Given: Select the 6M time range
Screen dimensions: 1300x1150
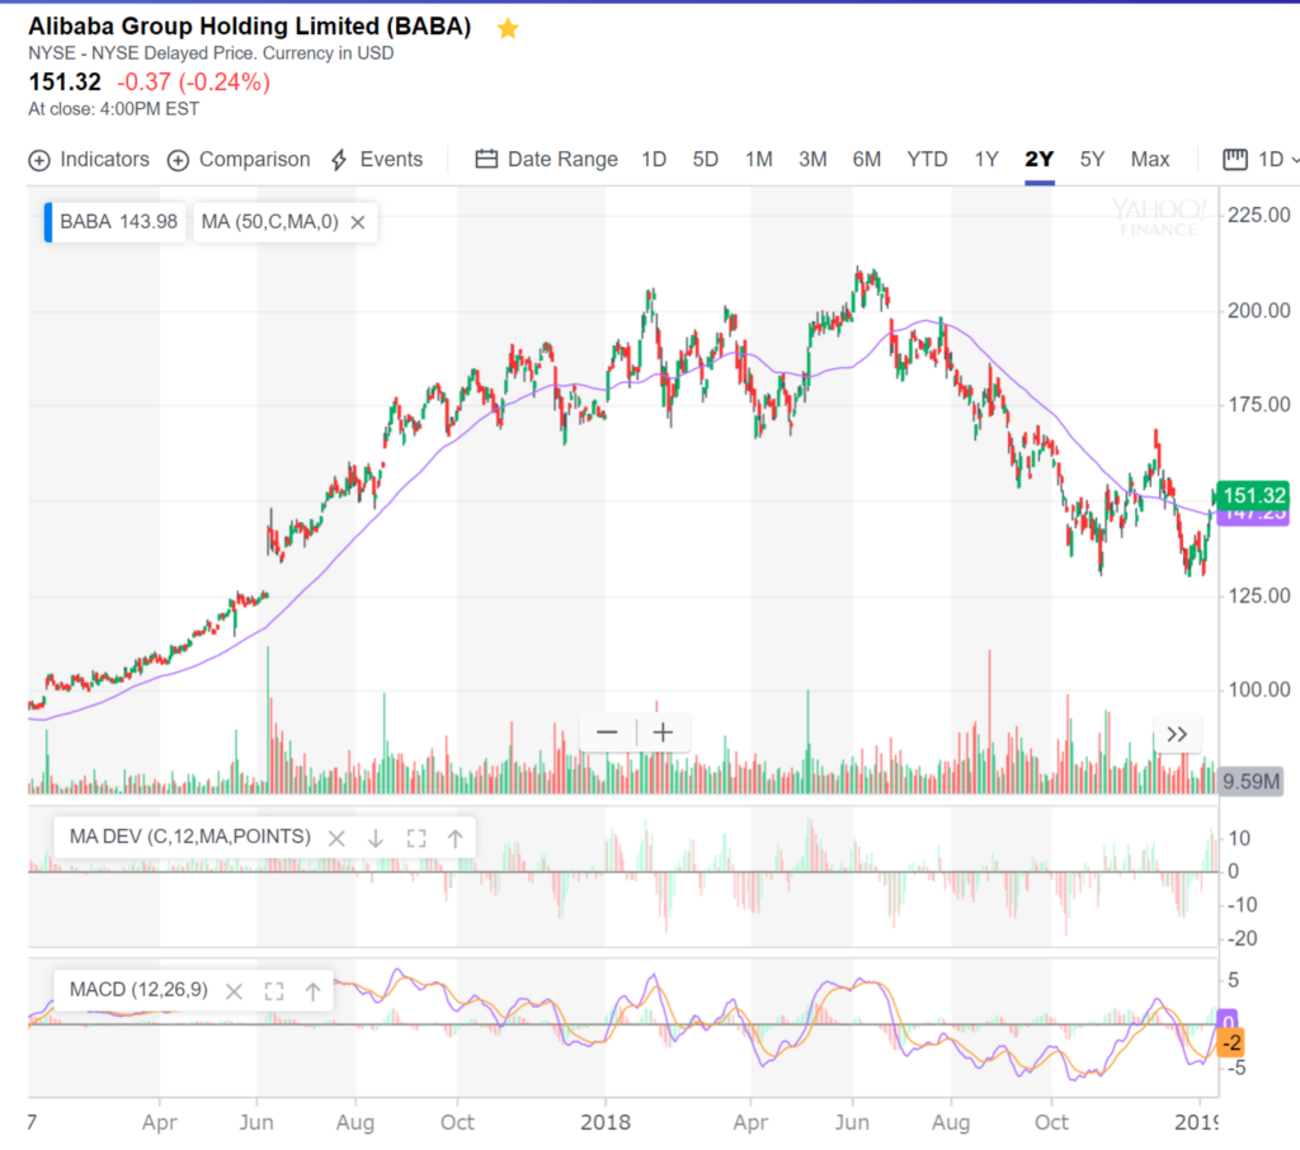Looking at the screenshot, I should coord(867,160).
